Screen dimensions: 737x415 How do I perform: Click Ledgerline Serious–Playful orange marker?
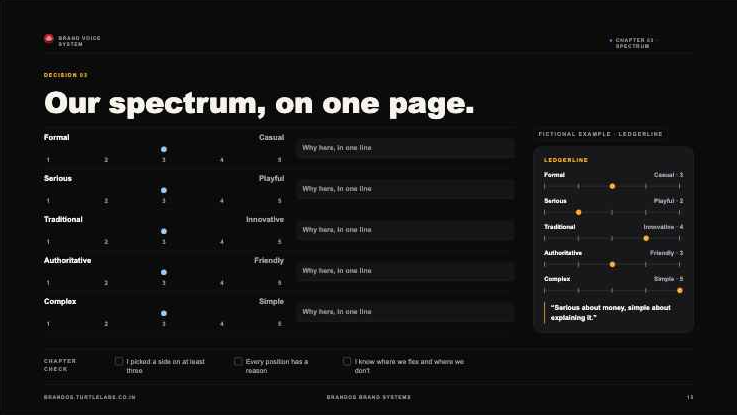tap(578, 212)
